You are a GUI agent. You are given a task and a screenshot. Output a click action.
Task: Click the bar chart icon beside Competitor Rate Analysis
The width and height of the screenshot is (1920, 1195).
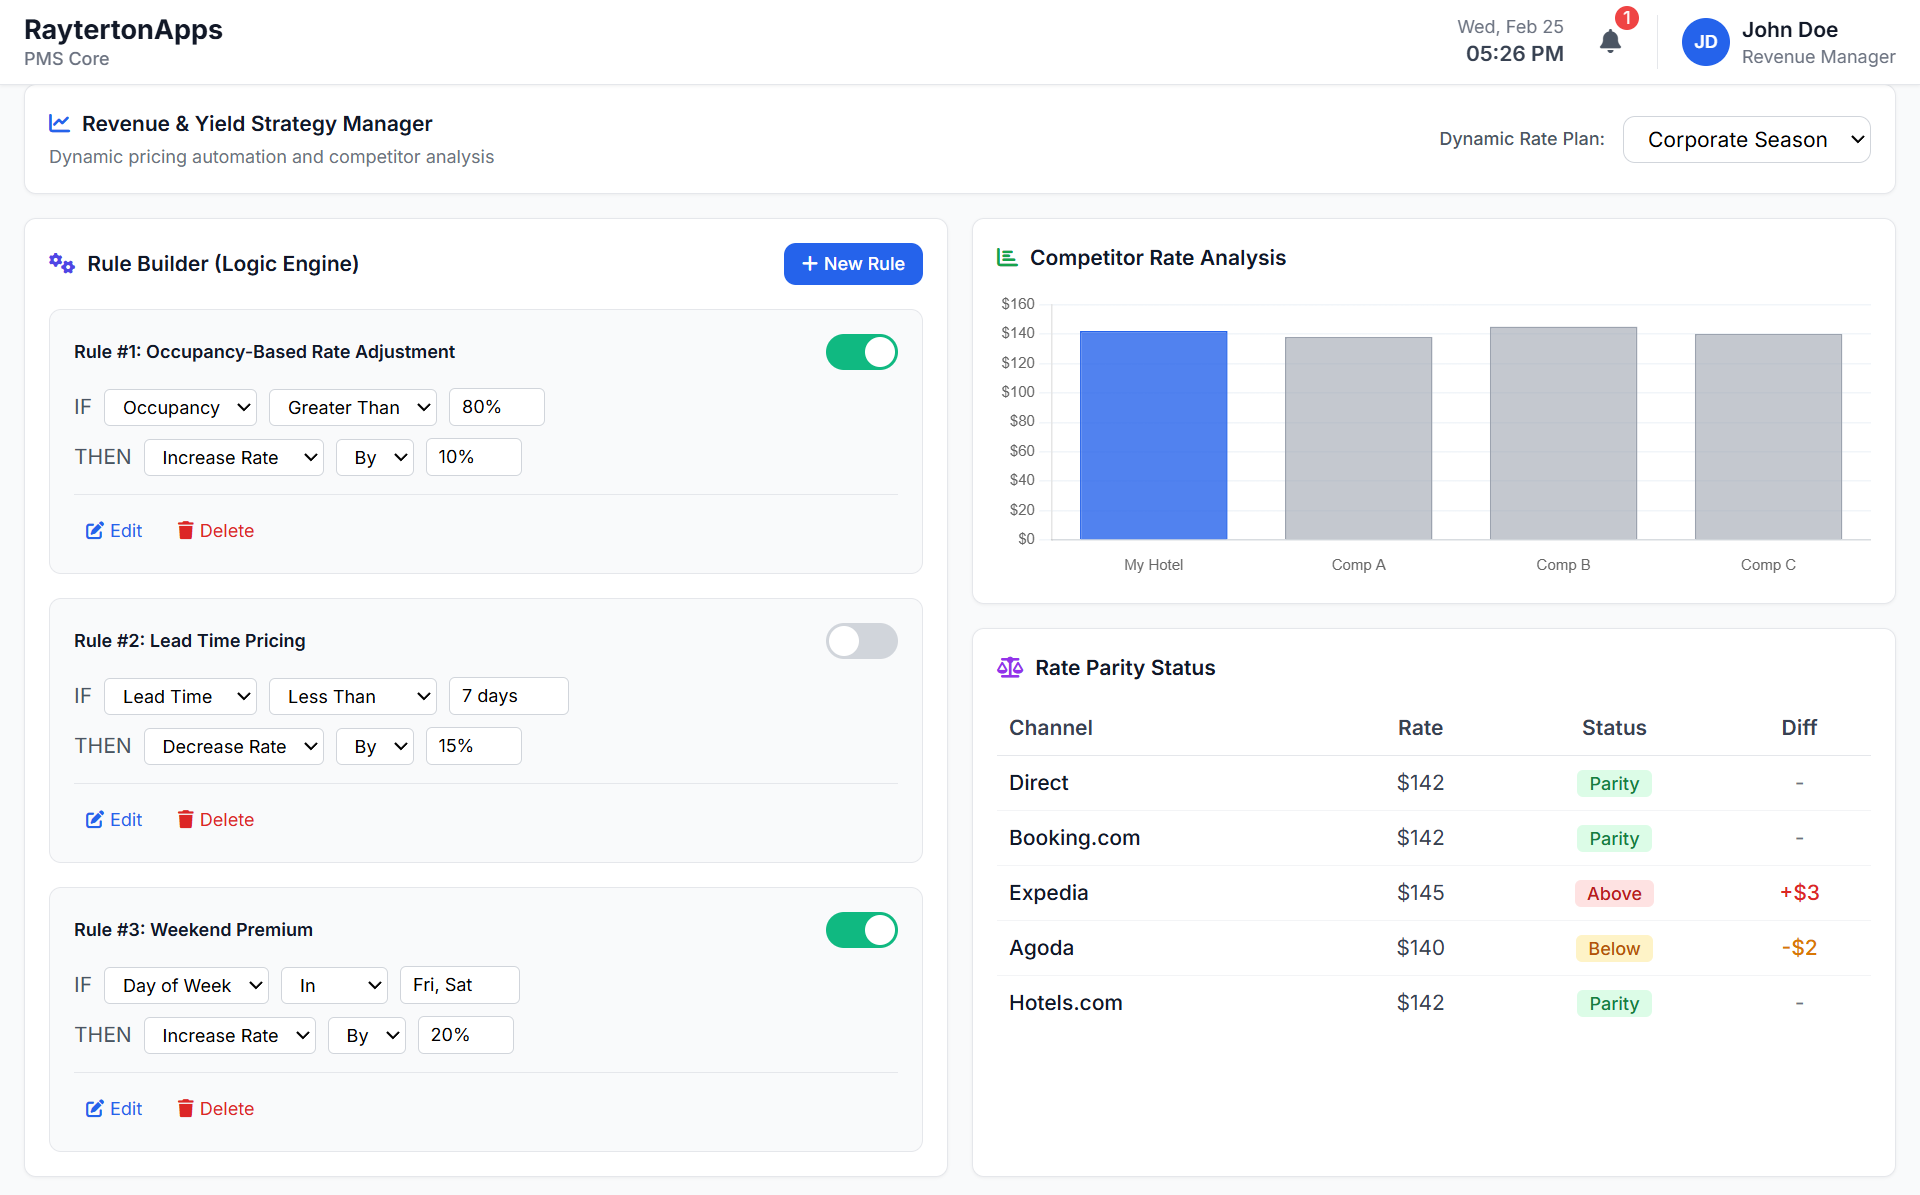pos(1007,257)
